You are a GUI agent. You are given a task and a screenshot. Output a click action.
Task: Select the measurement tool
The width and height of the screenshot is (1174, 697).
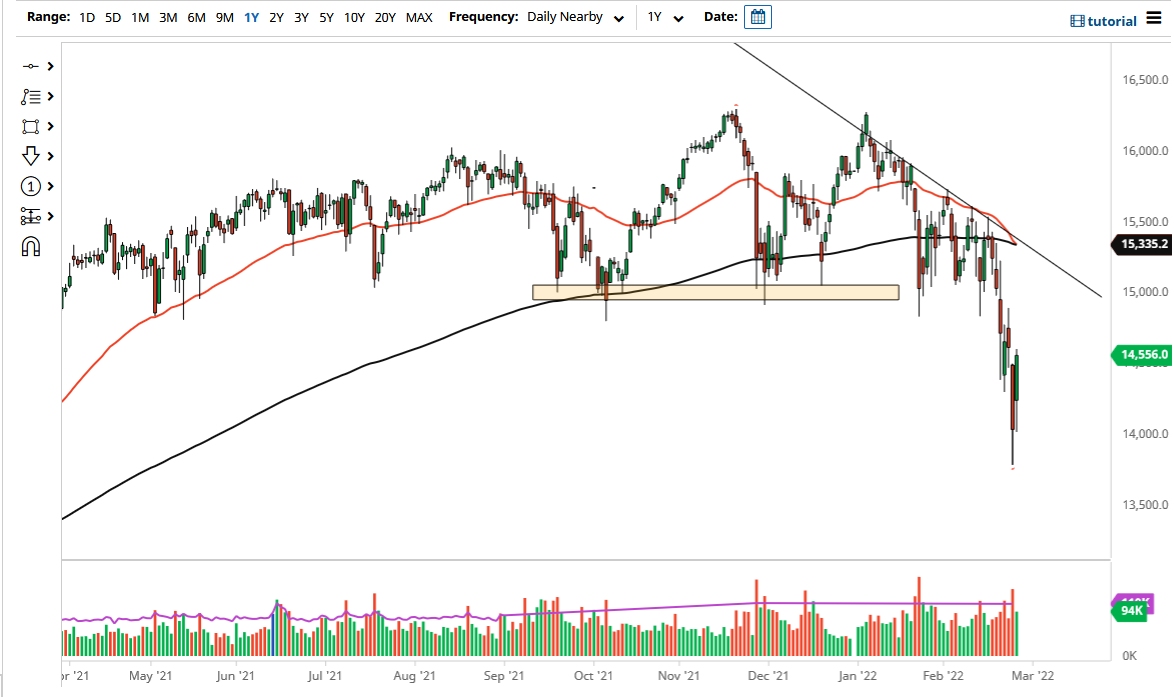[x=30, y=216]
